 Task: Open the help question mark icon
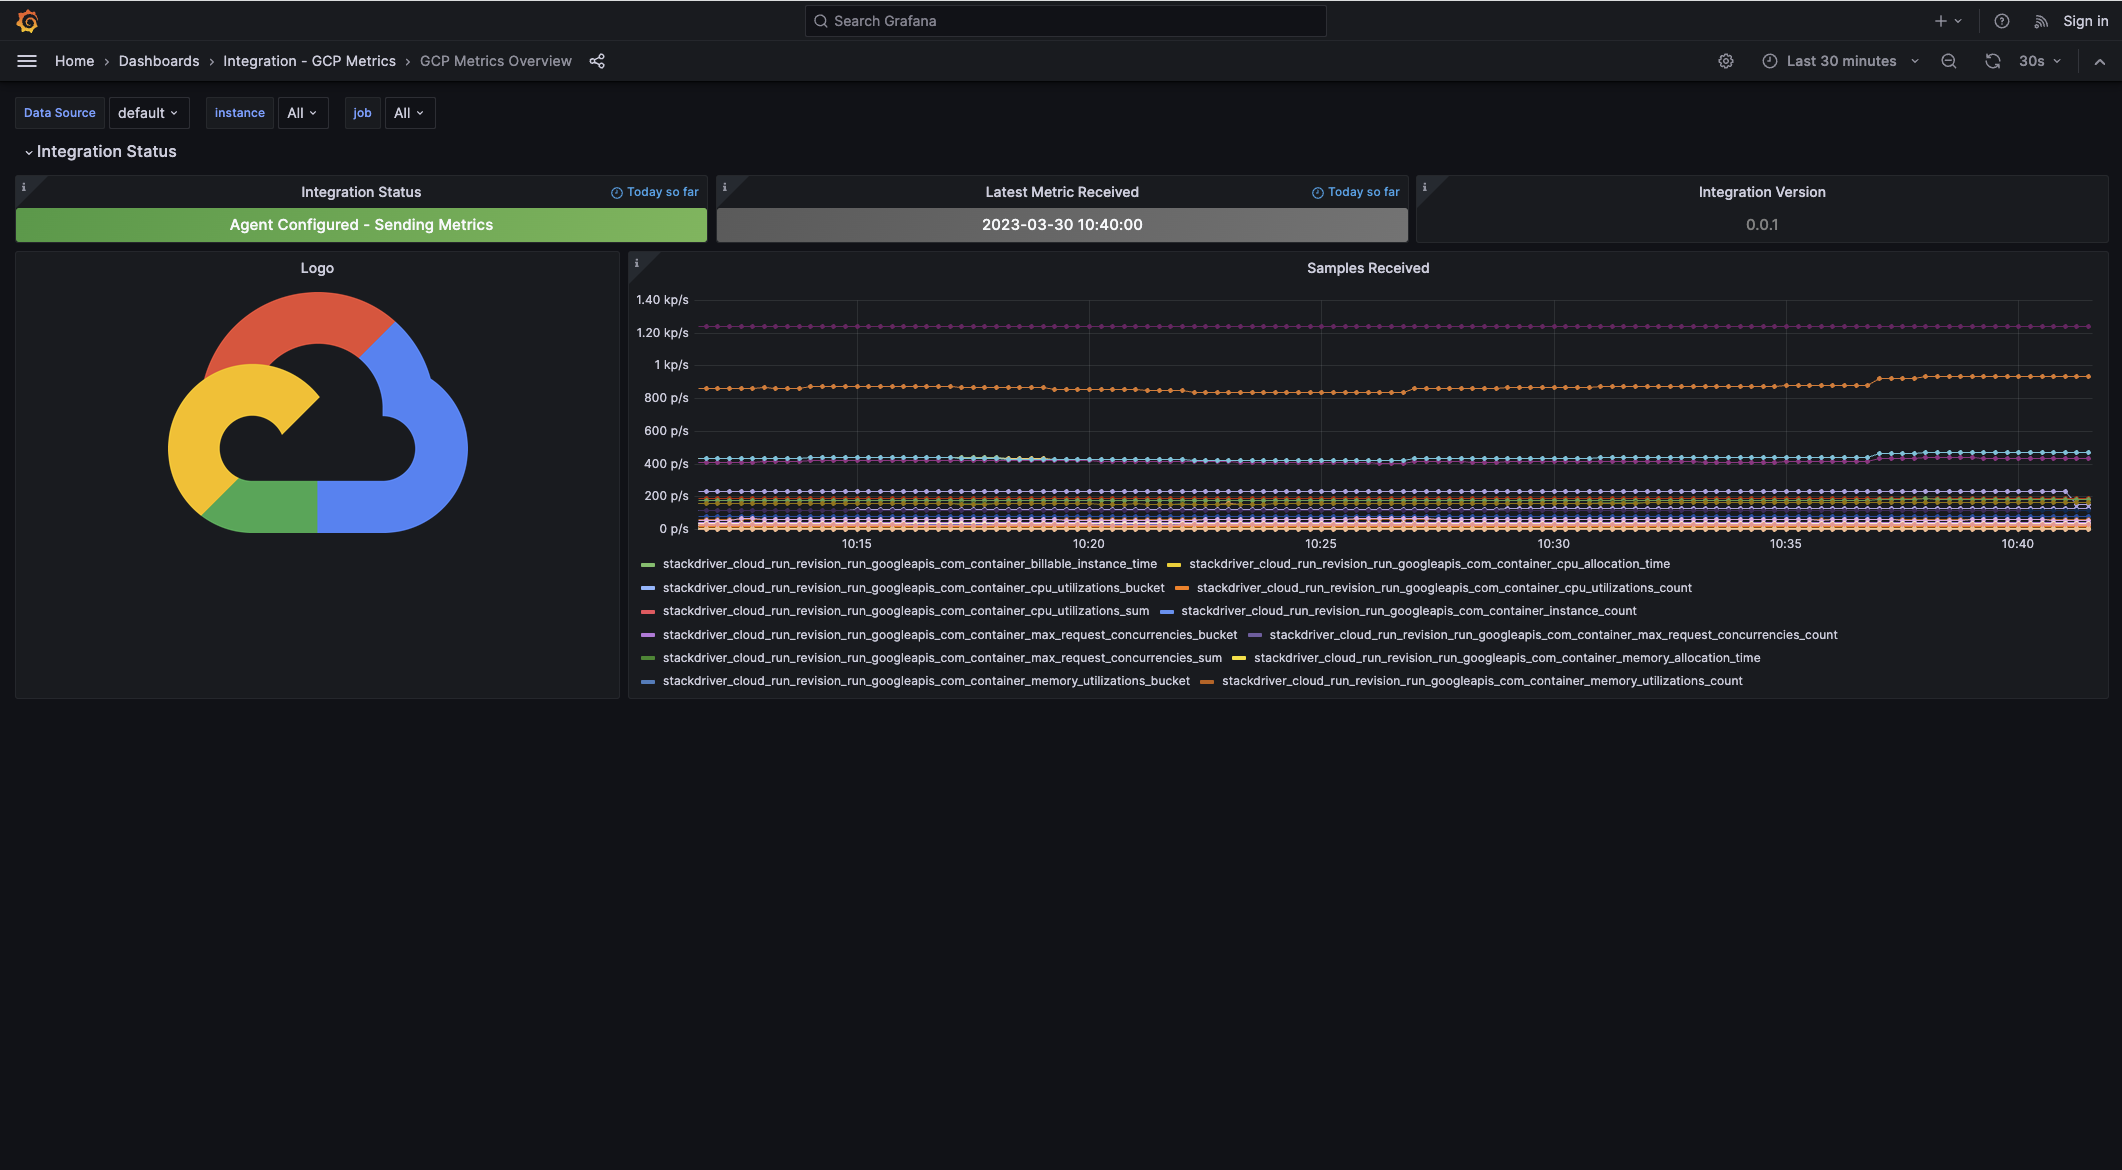pos(2002,21)
